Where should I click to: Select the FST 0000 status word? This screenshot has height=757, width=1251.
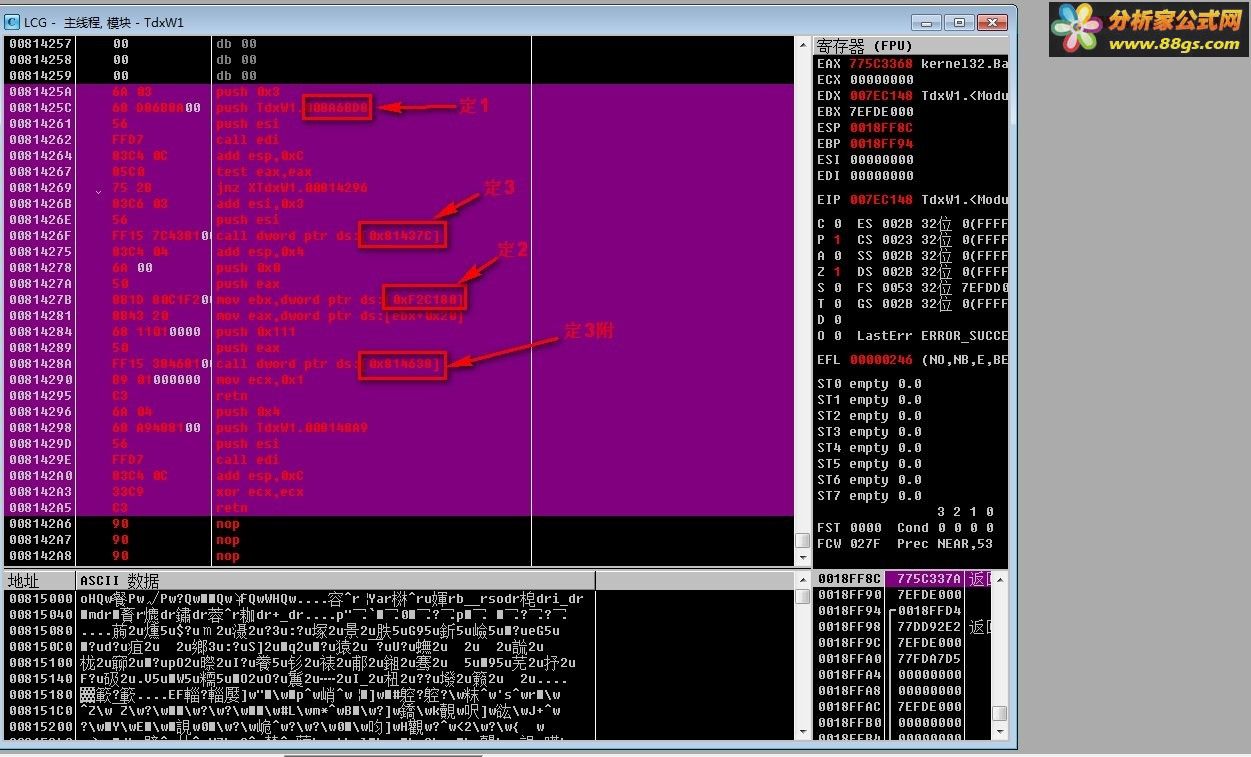pyautogui.click(x=849, y=528)
